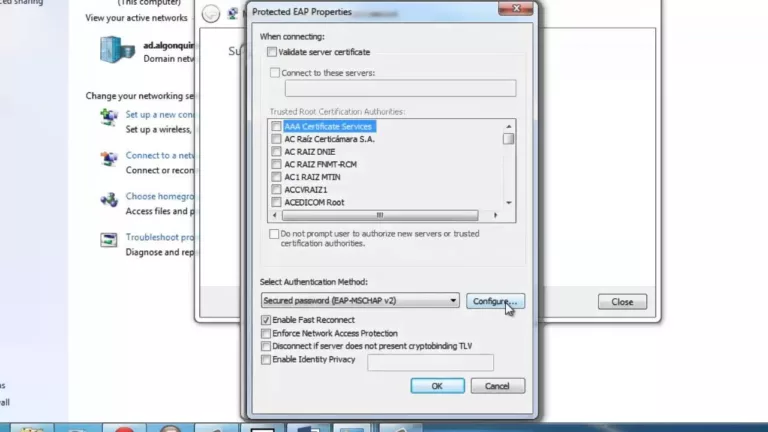Click the server names input field
The image size is (768, 432).
(400, 88)
